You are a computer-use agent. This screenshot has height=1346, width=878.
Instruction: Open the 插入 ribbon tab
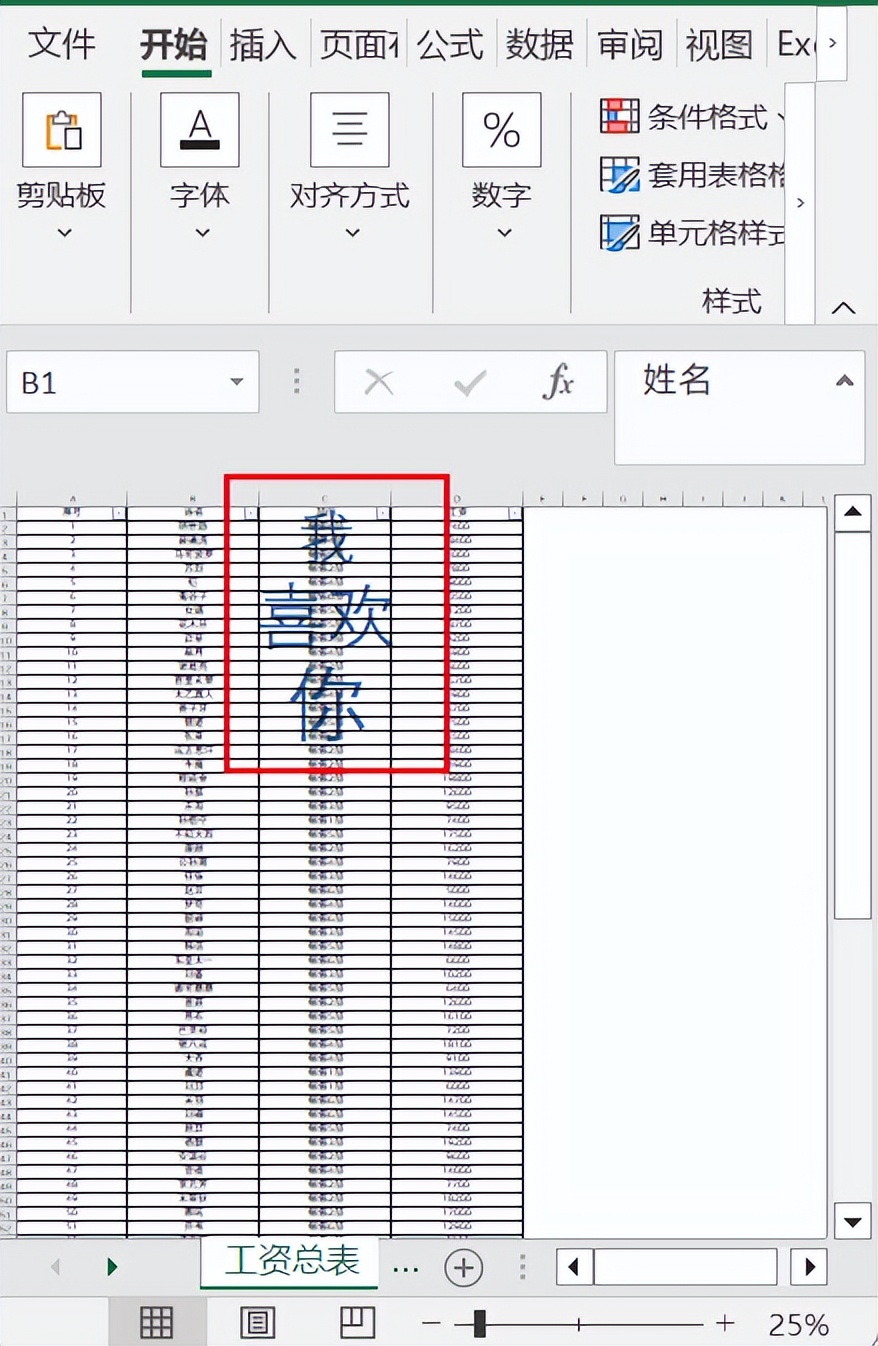coord(263,44)
